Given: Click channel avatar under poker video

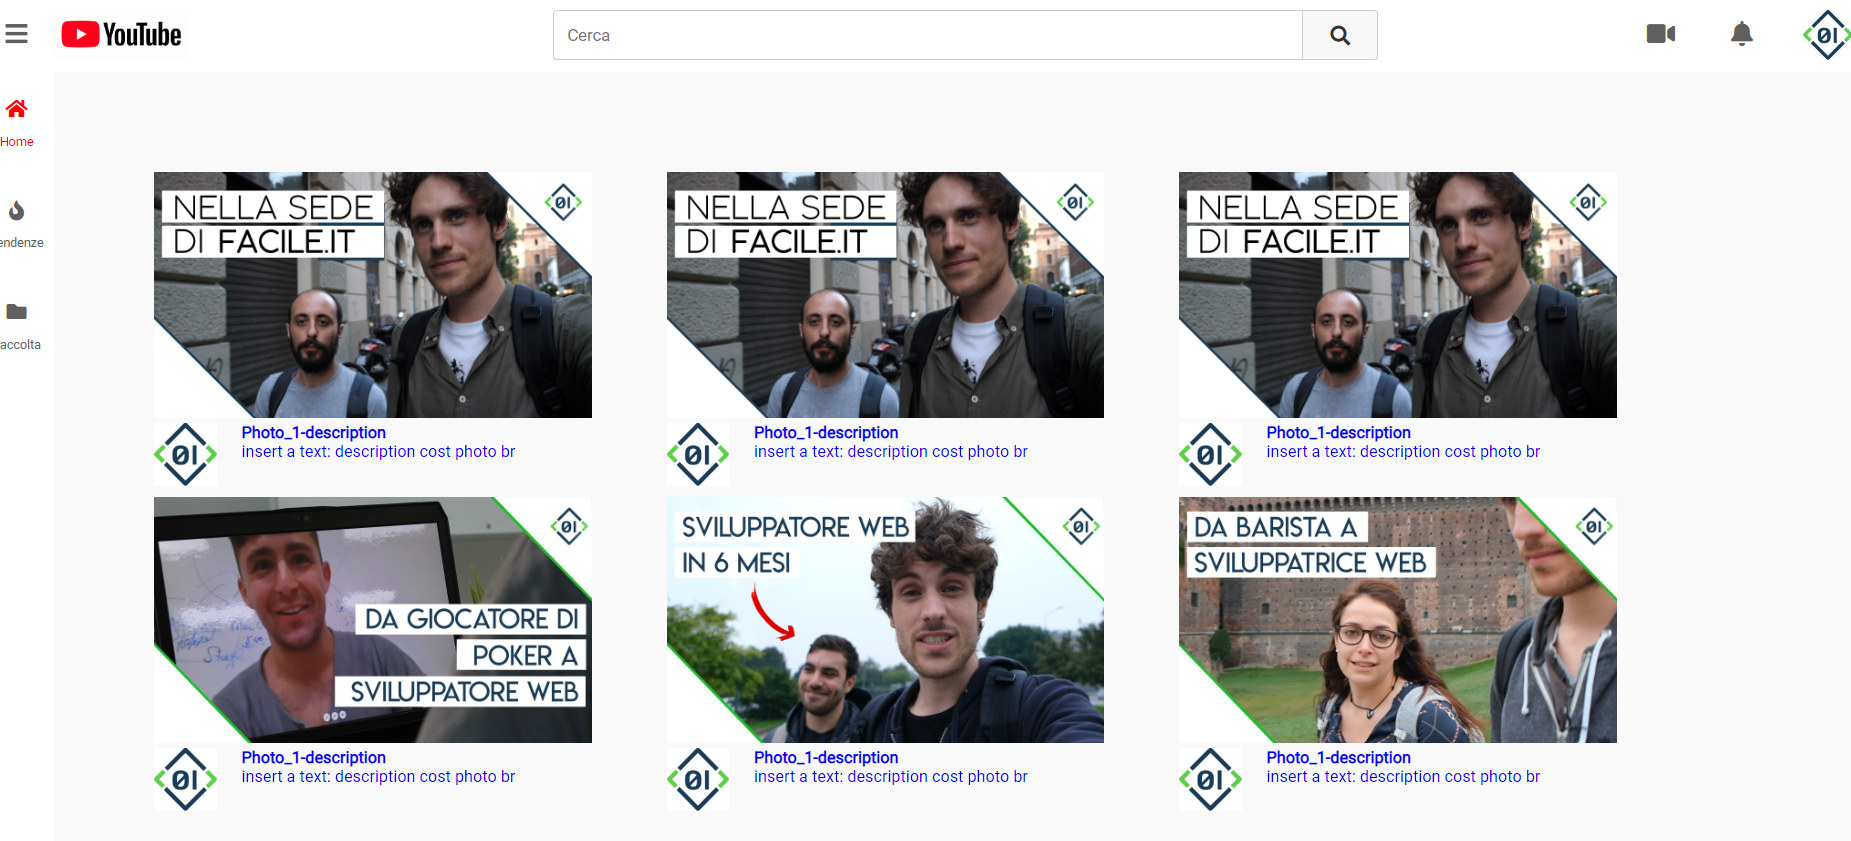Looking at the screenshot, I should [186, 780].
